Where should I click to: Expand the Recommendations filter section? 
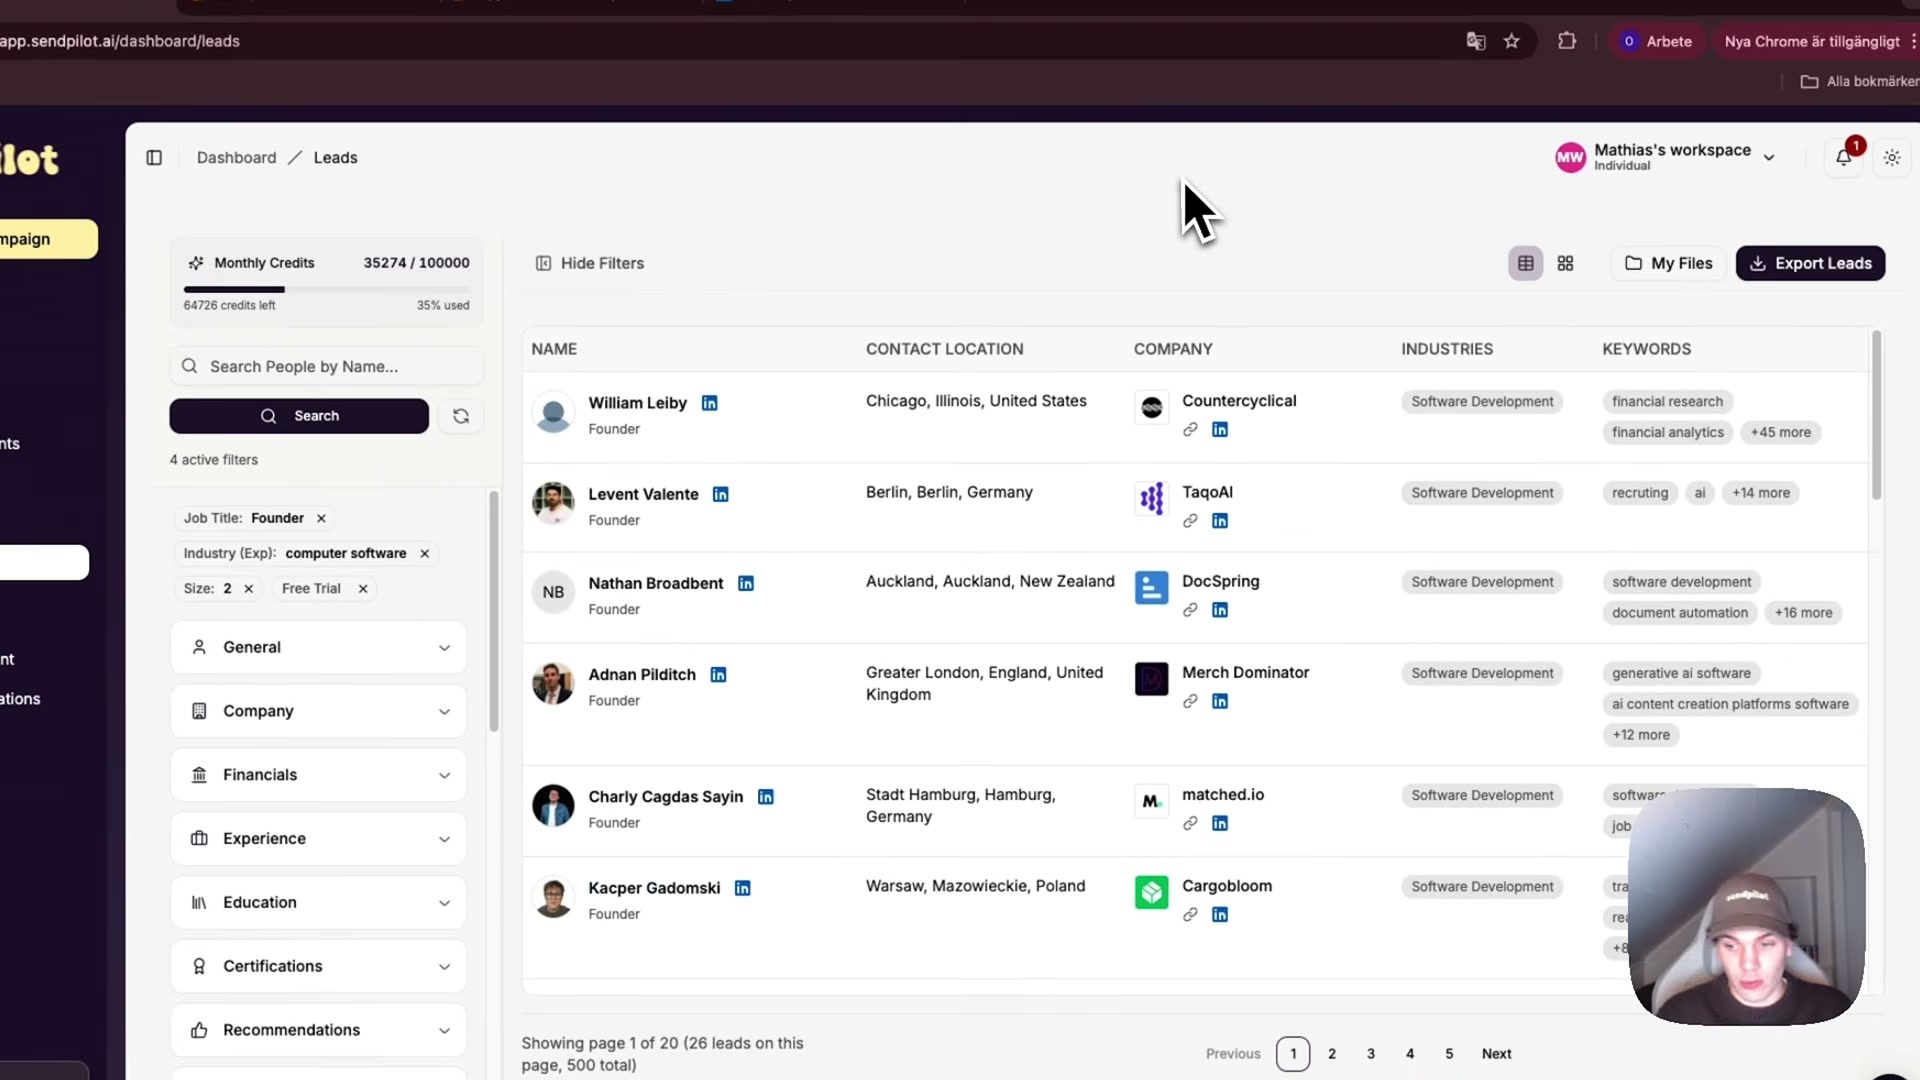pos(318,1031)
